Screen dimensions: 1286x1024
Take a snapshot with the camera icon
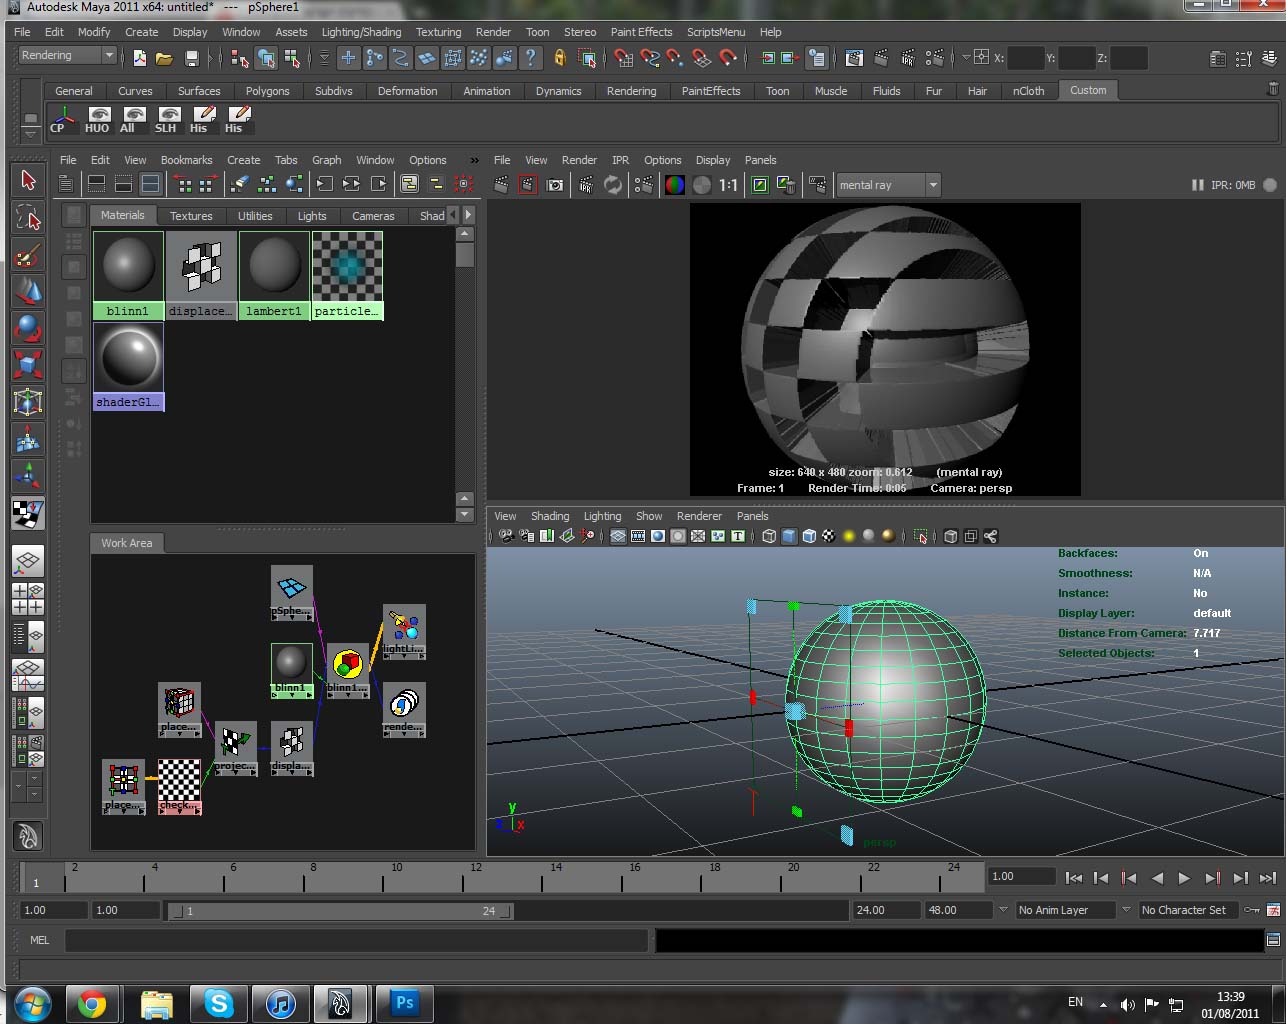[x=555, y=185]
